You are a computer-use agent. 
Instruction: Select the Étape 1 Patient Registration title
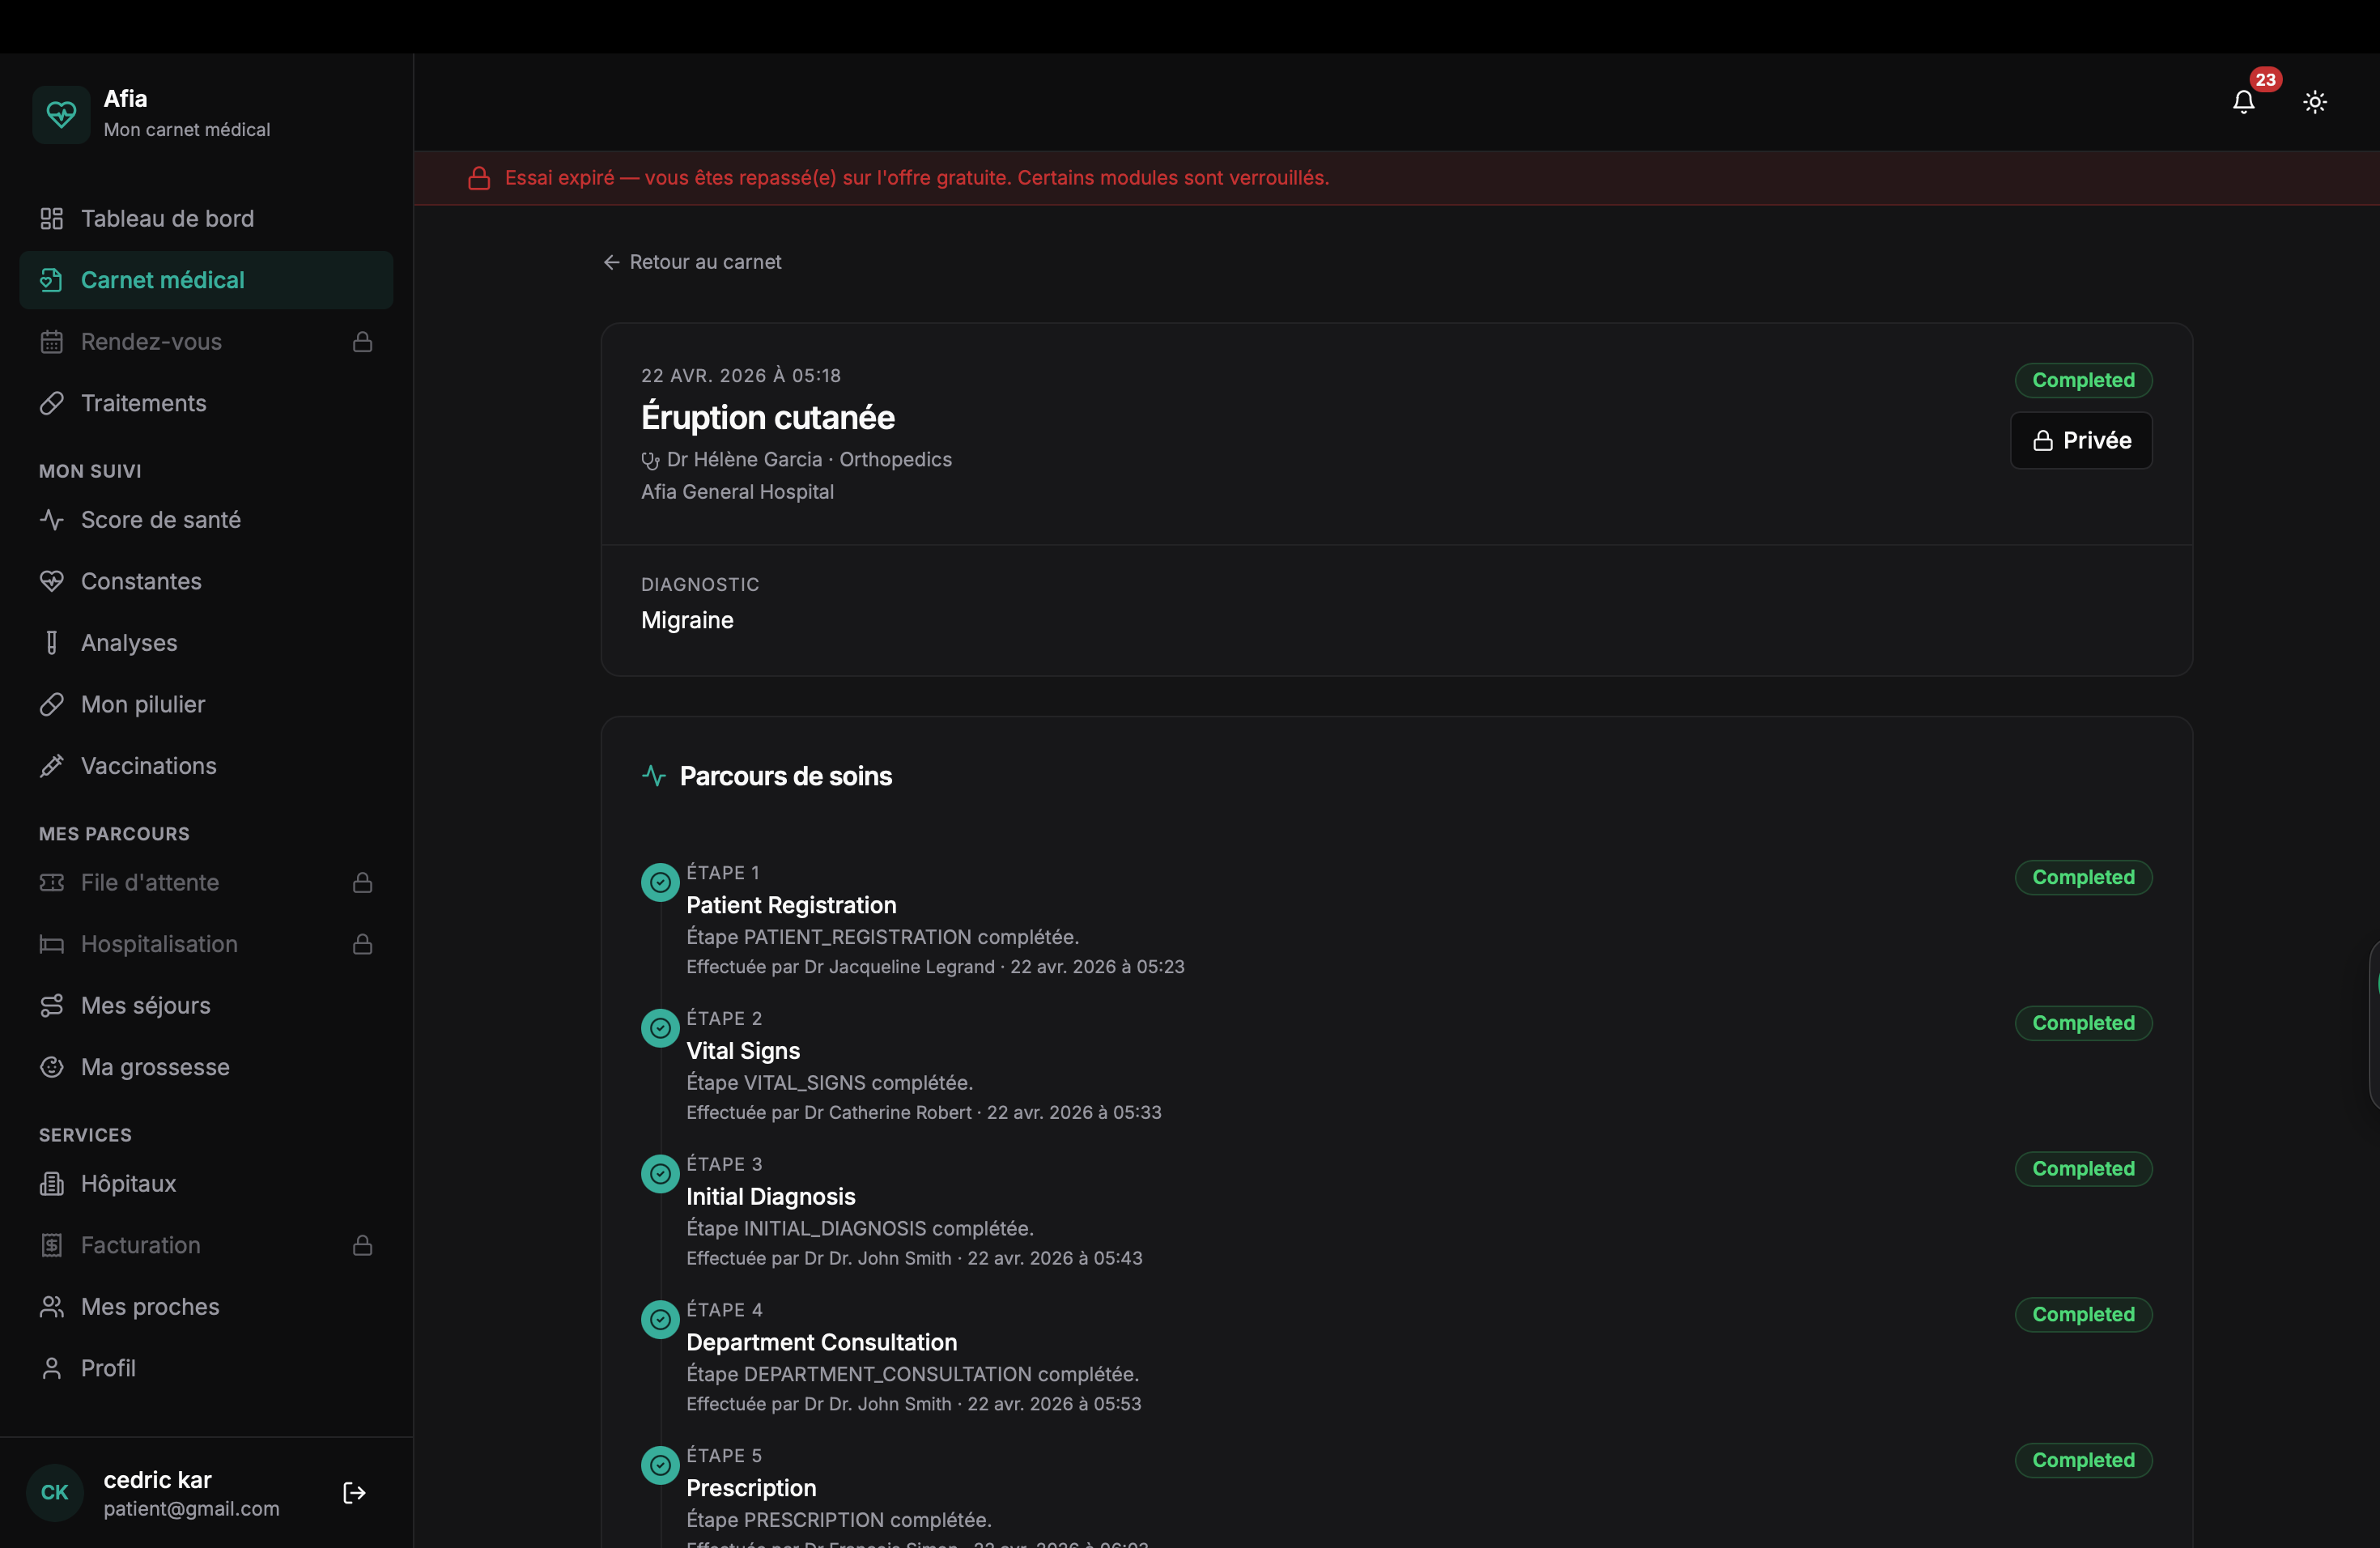pos(791,905)
